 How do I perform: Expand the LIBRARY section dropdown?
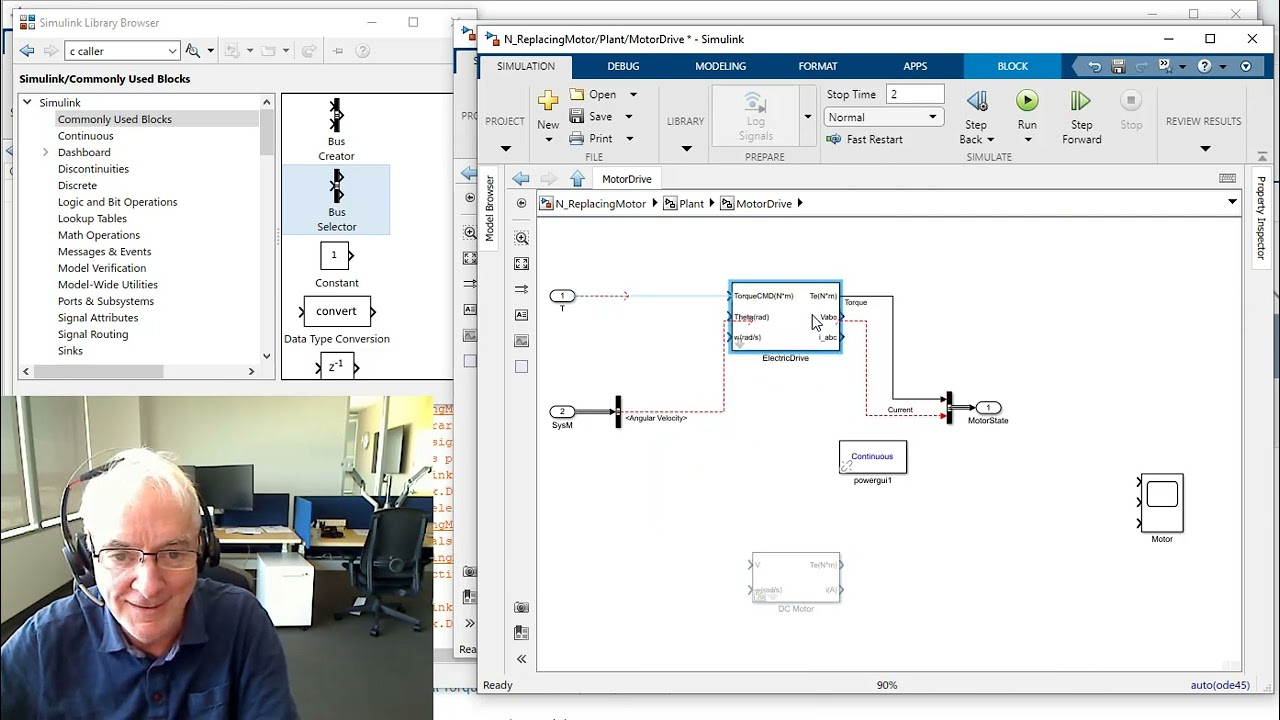(686, 149)
